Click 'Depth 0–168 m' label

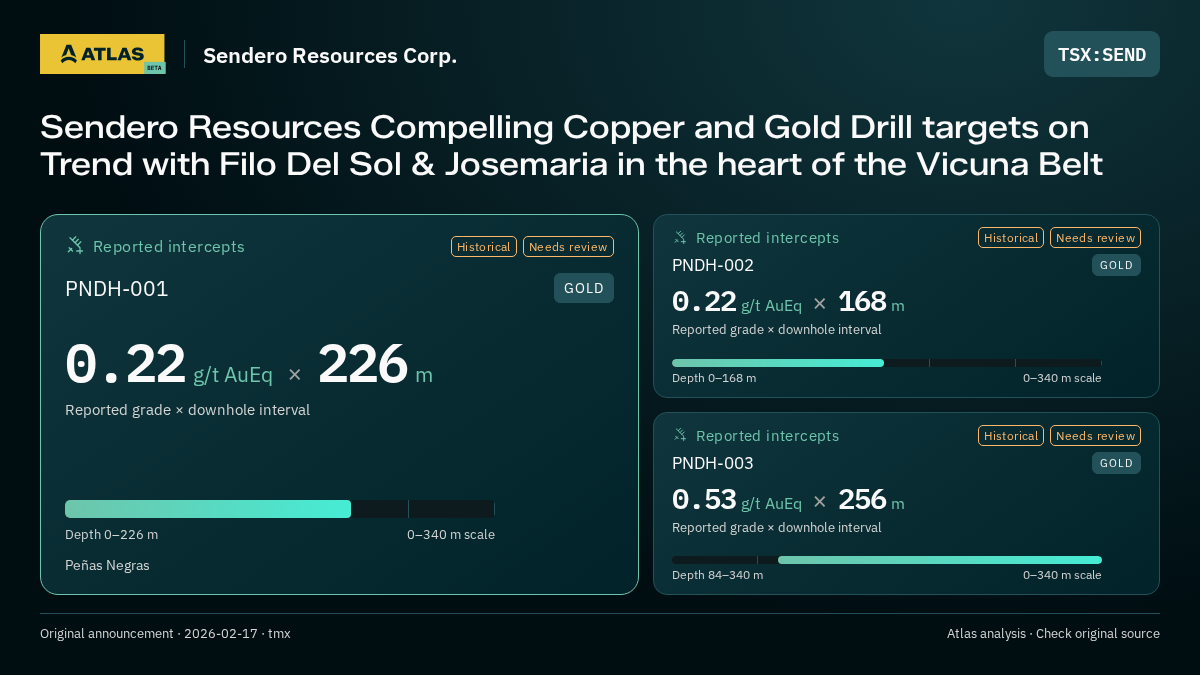[x=714, y=378]
